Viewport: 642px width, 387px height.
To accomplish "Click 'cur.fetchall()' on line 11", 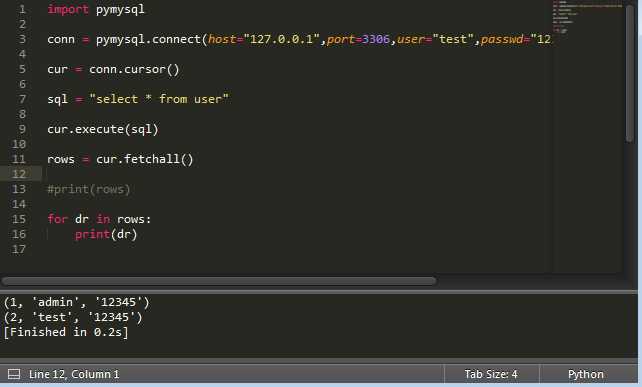I will pos(145,159).
